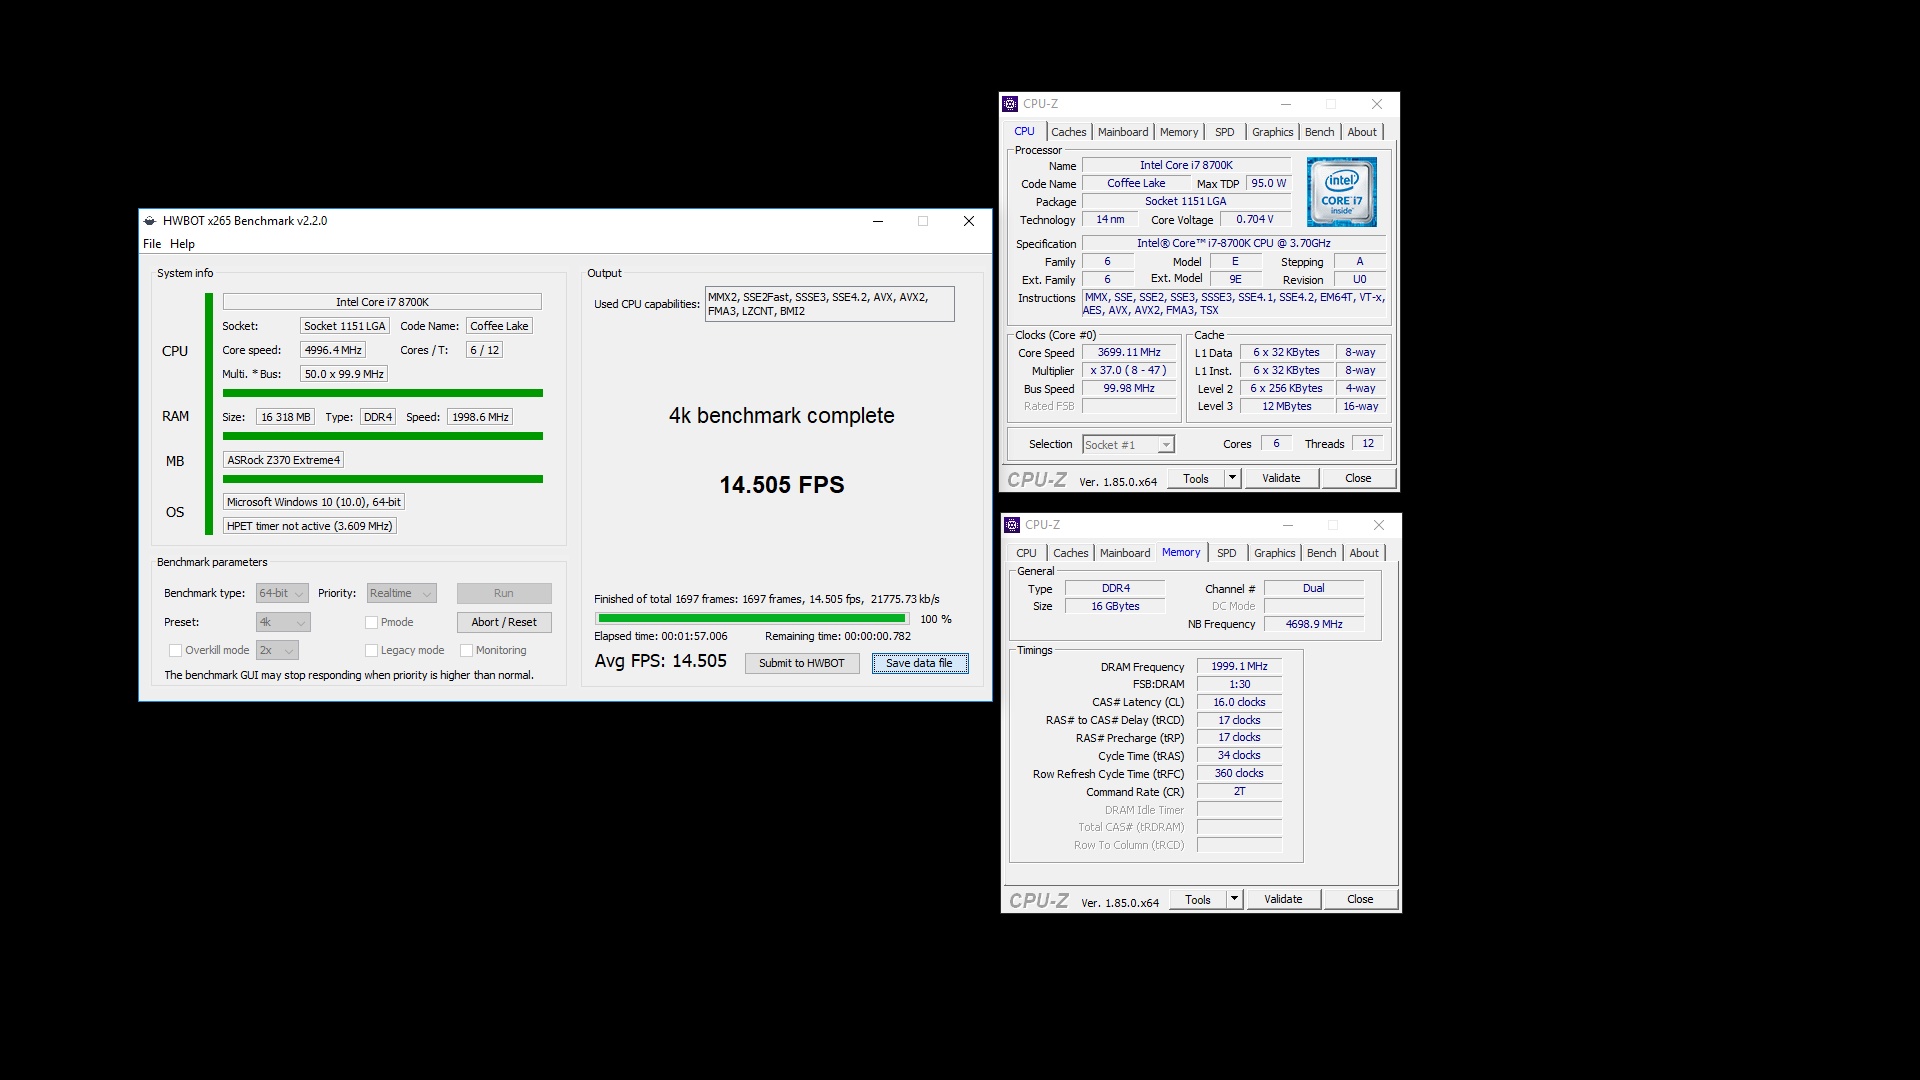1920x1080 pixels.
Task: Toggle the Legacy mode checkbox
Action: pos(371,650)
